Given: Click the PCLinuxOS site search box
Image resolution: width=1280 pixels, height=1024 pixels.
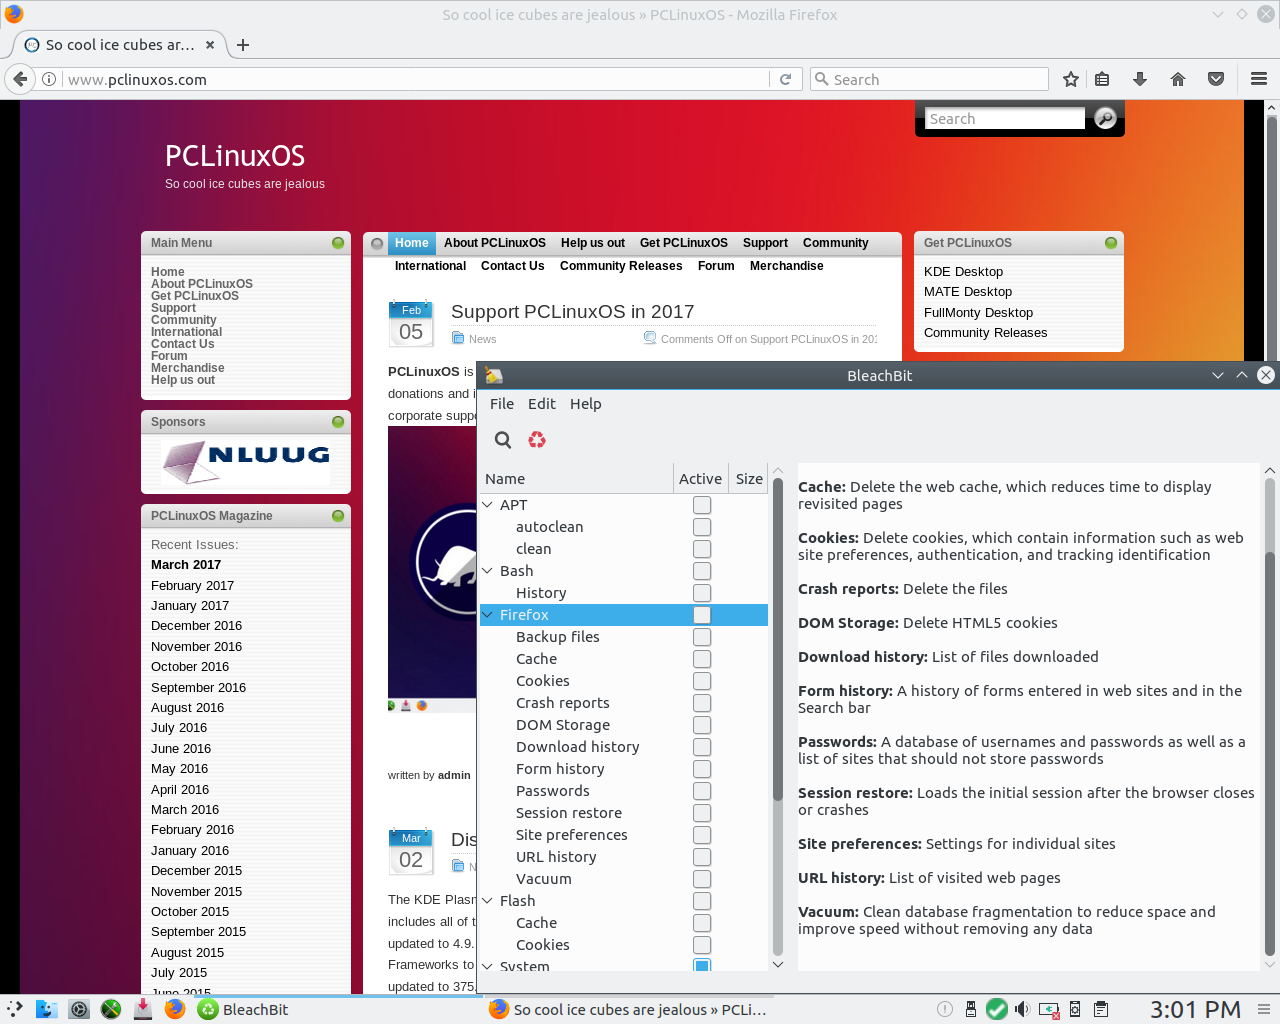Looking at the screenshot, I should click(1004, 118).
